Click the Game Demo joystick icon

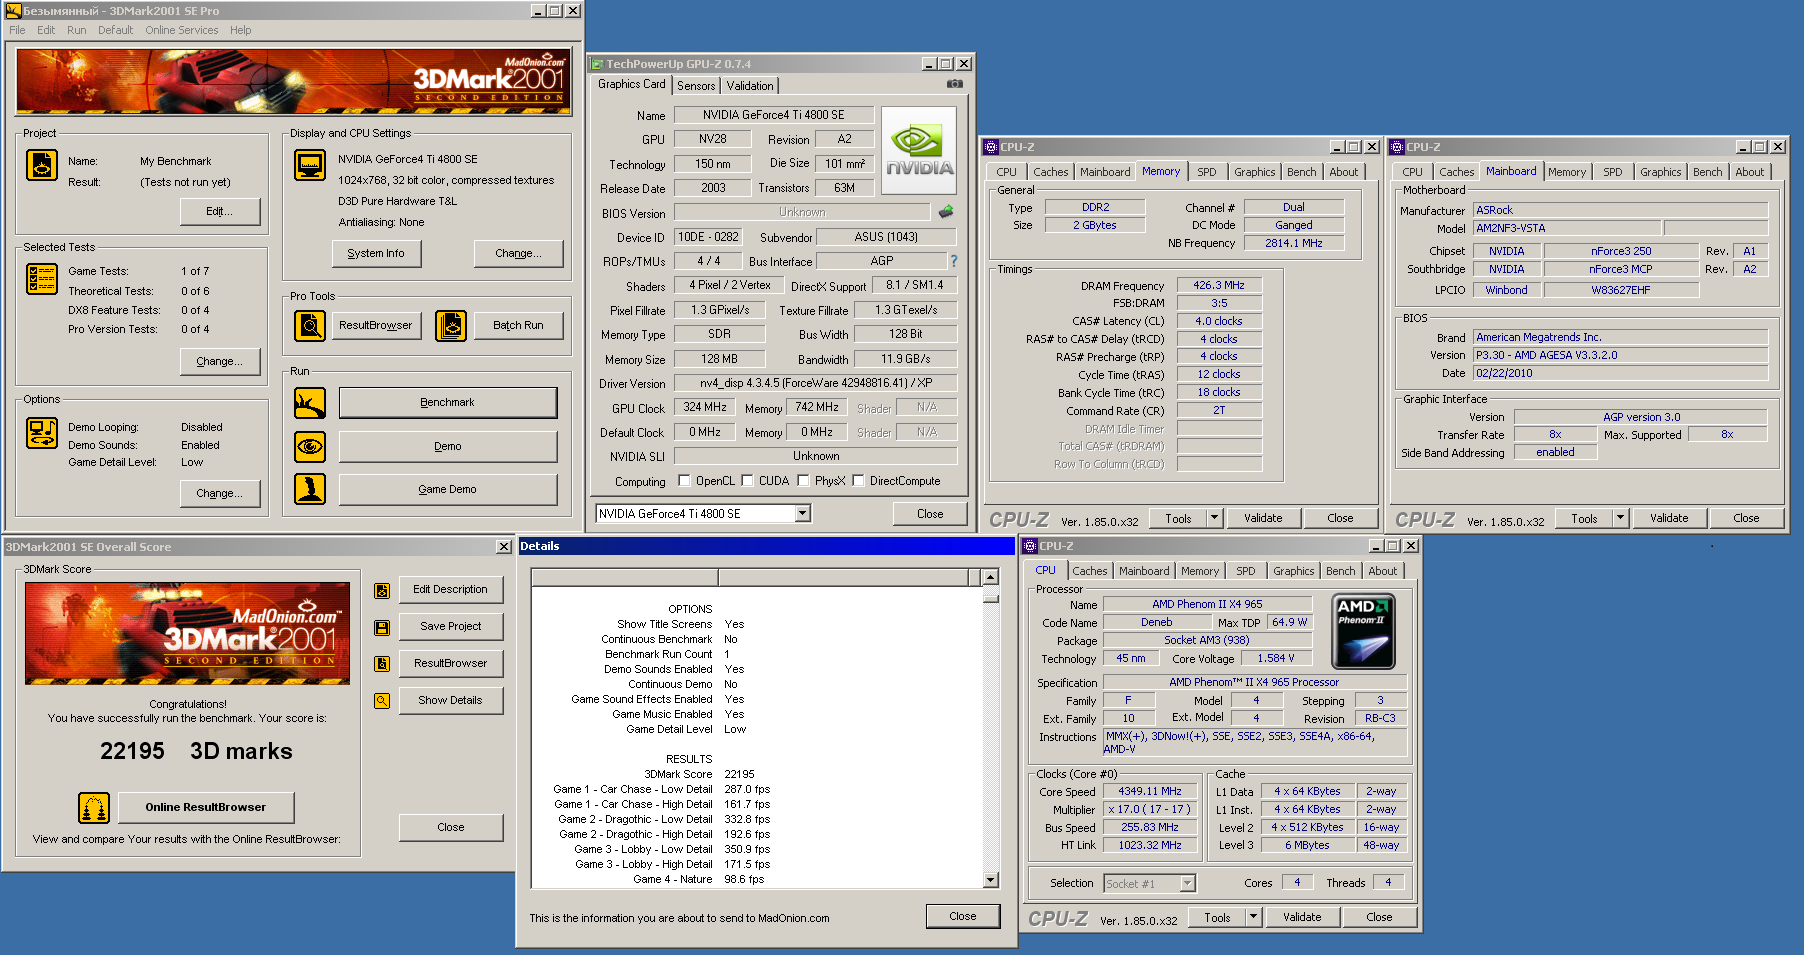click(x=310, y=489)
